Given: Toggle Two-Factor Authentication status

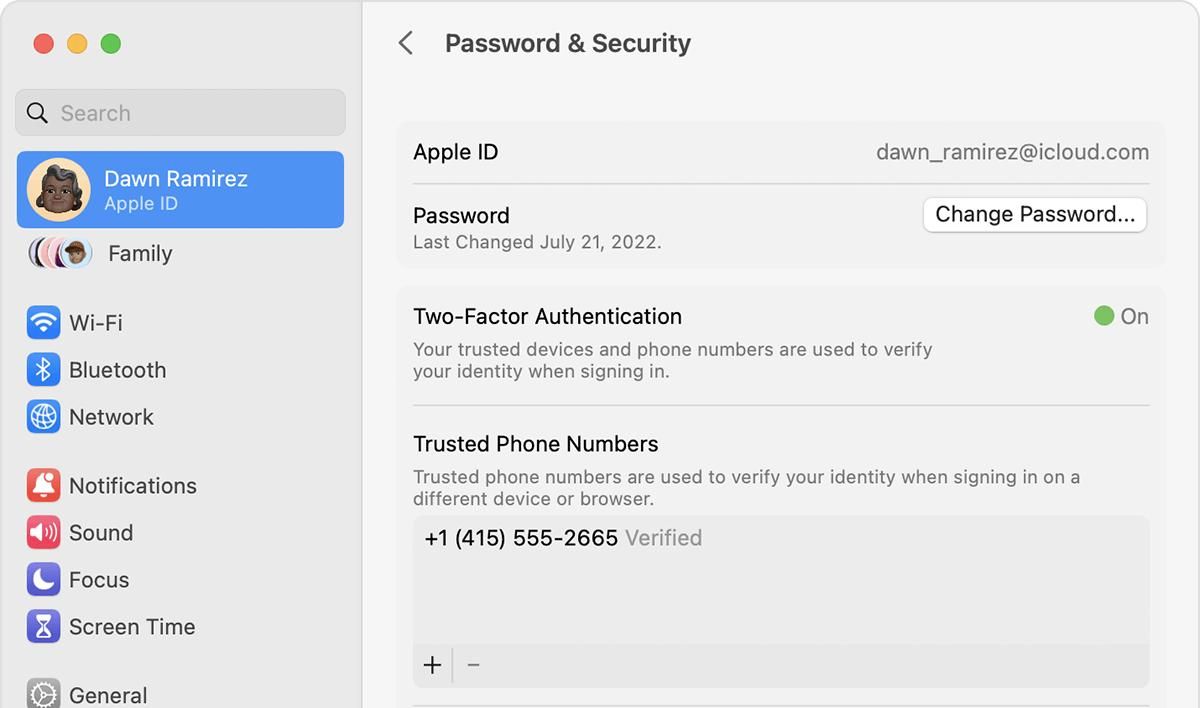Looking at the screenshot, I should click(1120, 316).
